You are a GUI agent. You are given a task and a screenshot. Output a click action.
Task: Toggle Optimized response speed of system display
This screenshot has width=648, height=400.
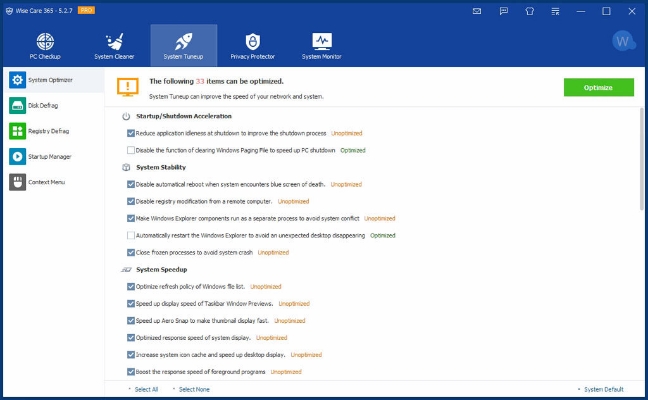[131, 338]
